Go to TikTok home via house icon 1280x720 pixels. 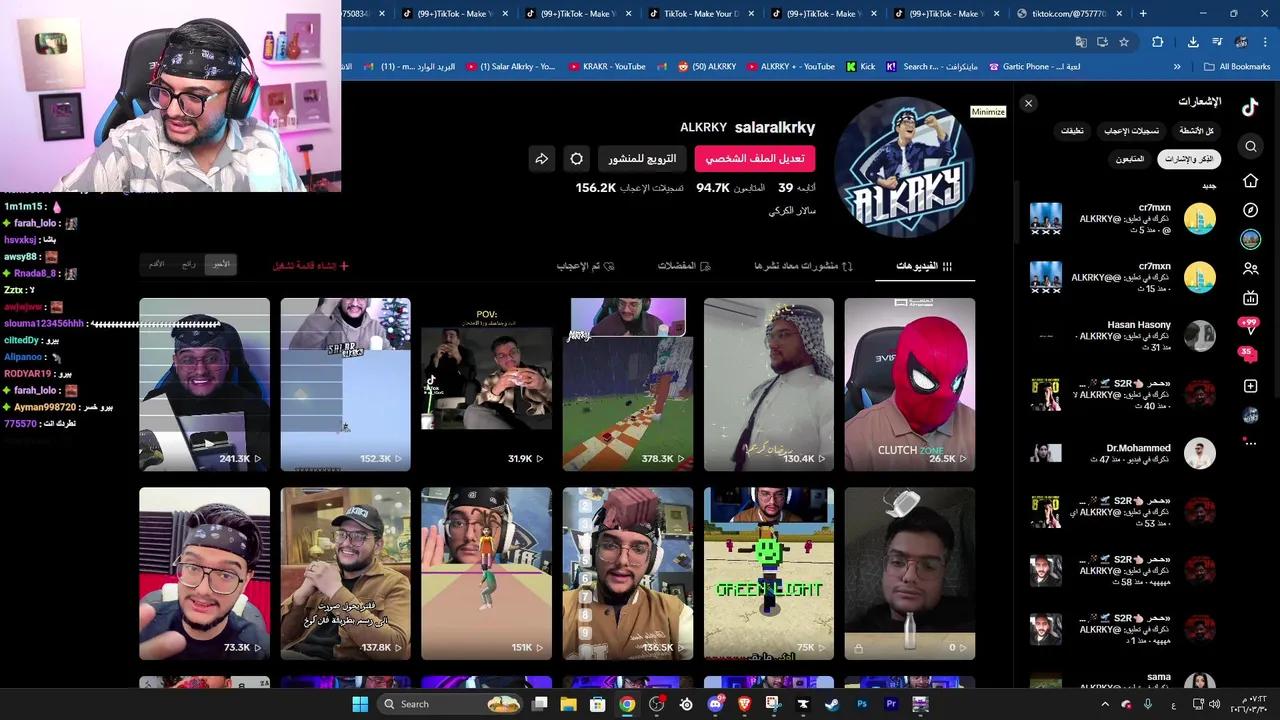point(1250,180)
